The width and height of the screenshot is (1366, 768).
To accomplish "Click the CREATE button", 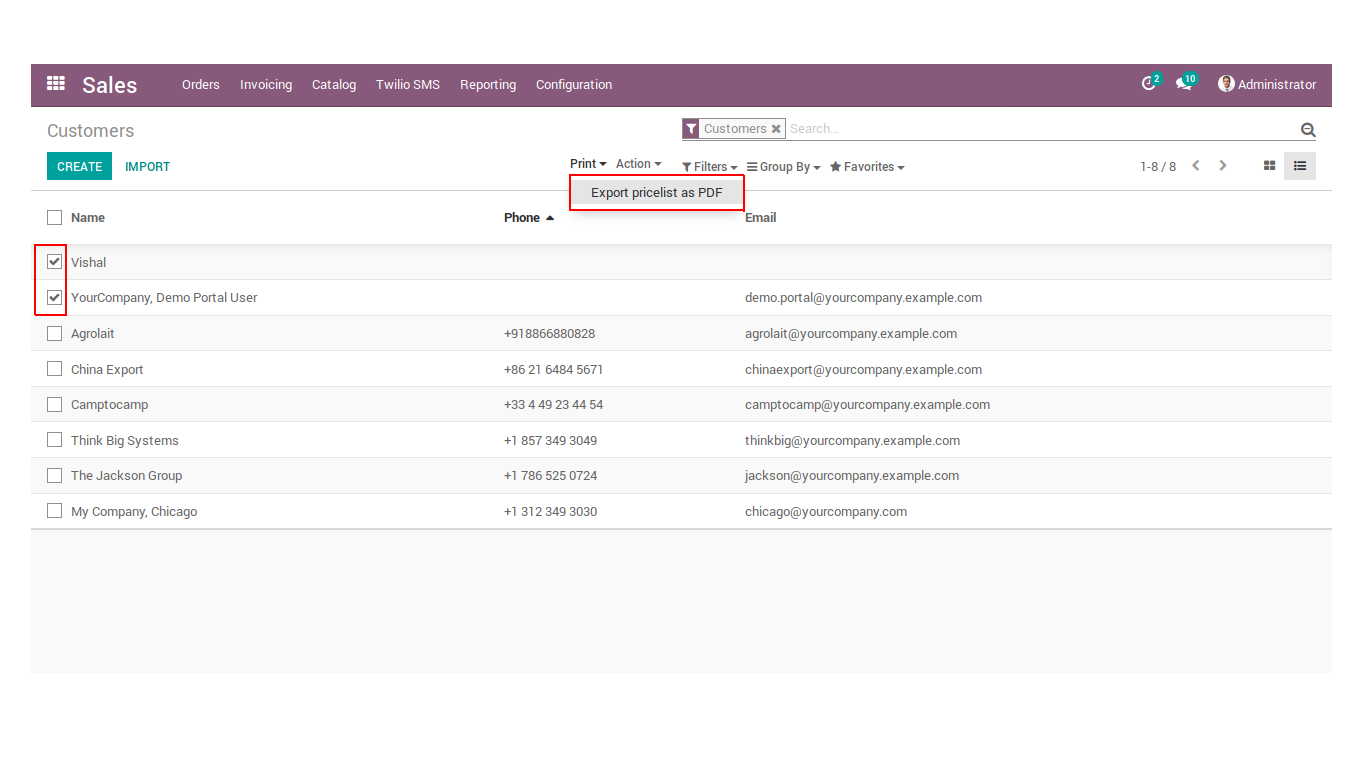I will [x=79, y=166].
